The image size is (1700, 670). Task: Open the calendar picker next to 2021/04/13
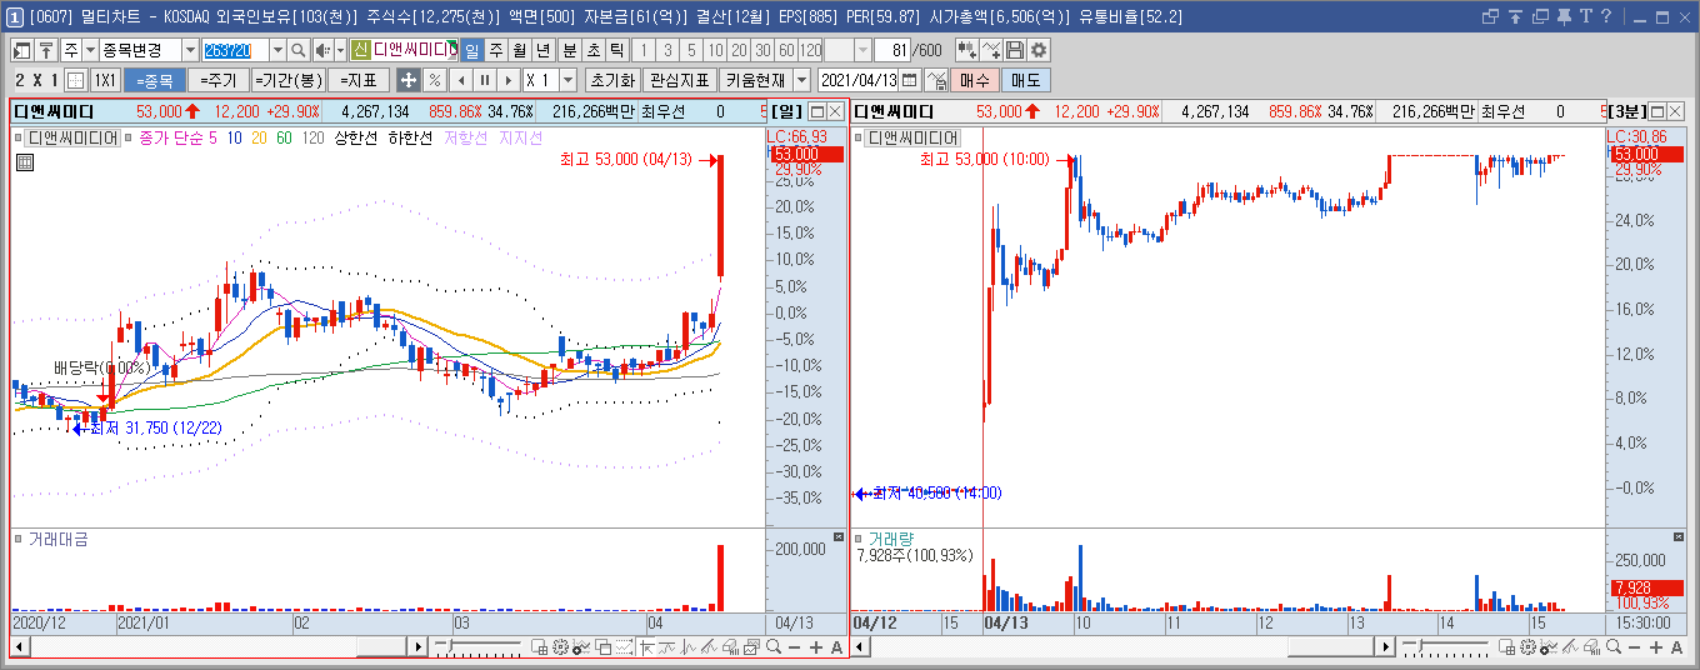coord(909,80)
